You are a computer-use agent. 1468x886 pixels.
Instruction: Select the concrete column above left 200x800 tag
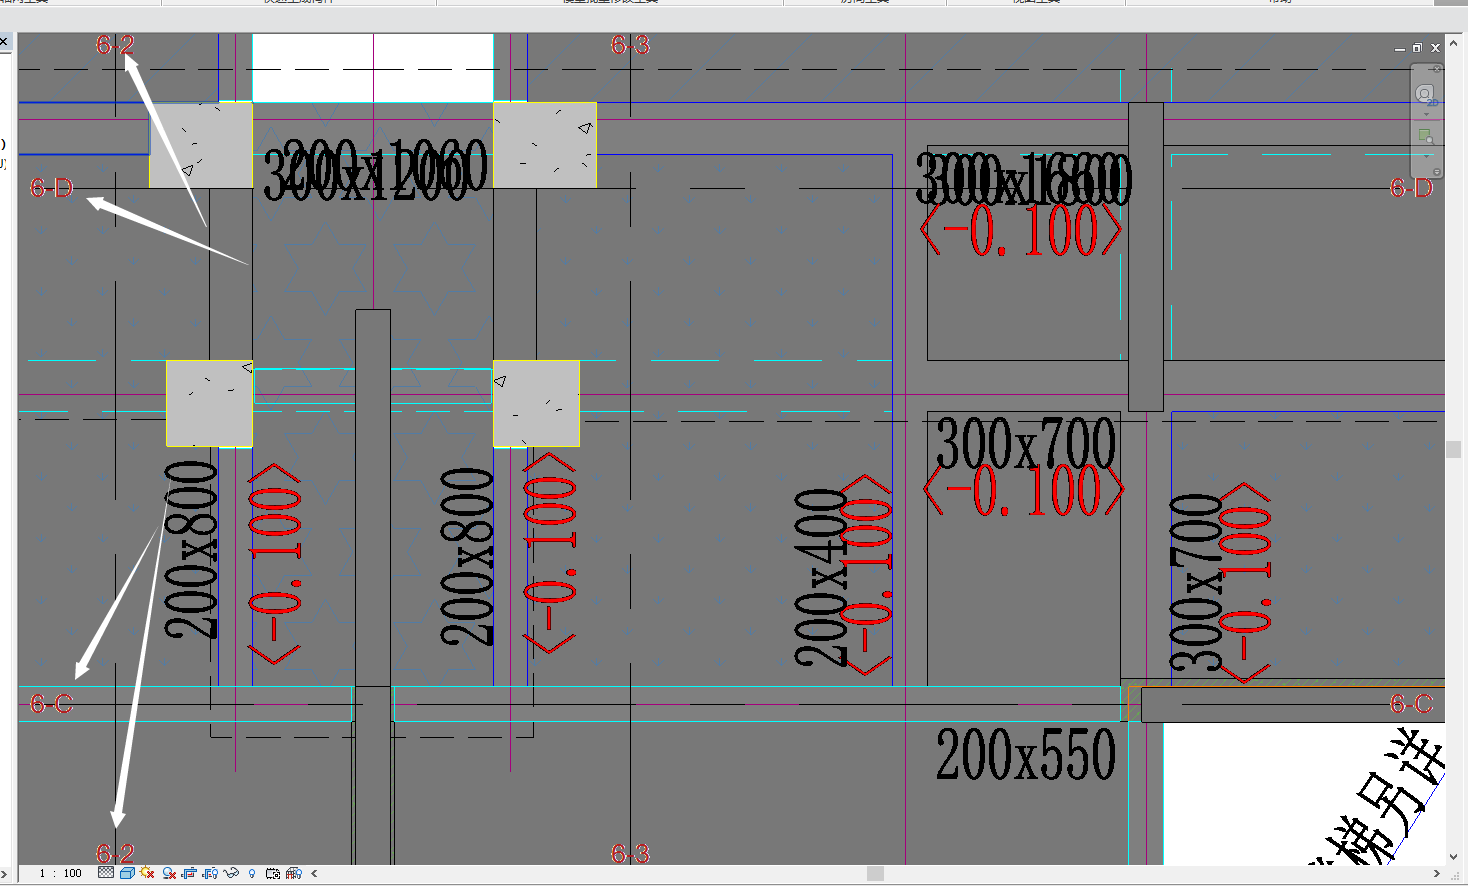click(209, 404)
